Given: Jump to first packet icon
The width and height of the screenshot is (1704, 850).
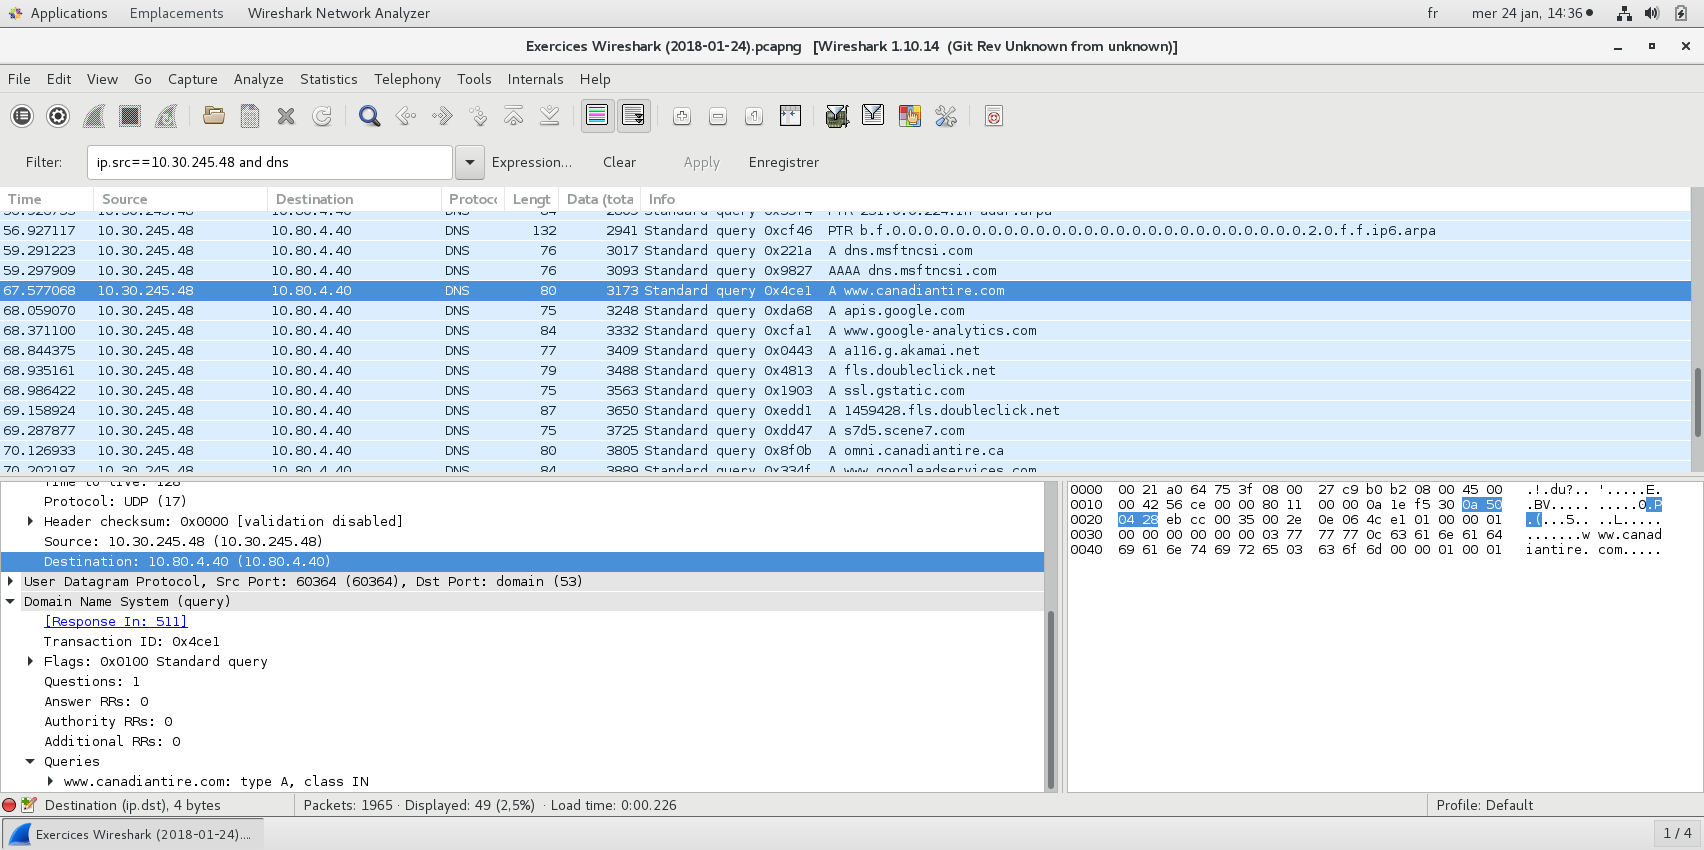Looking at the screenshot, I should click(x=514, y=116).
